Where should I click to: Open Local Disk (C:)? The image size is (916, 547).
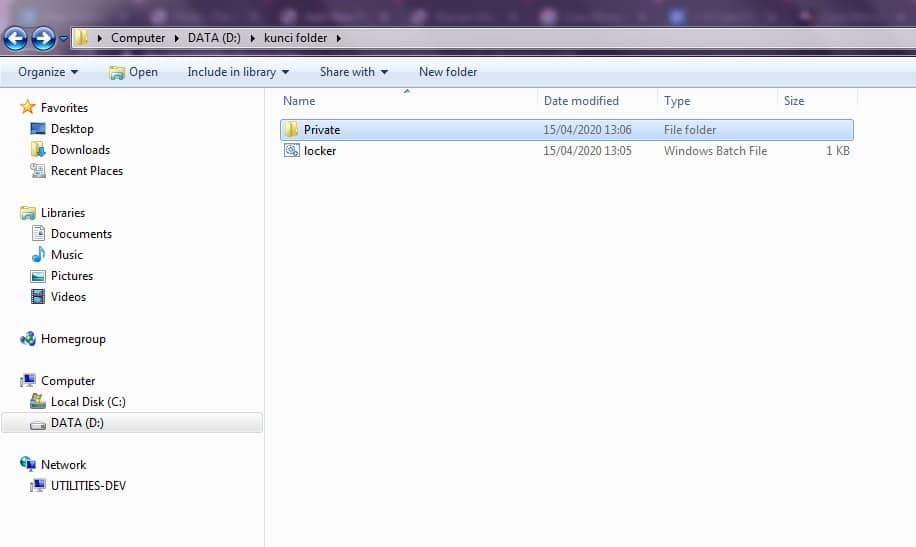pos(88,402)
